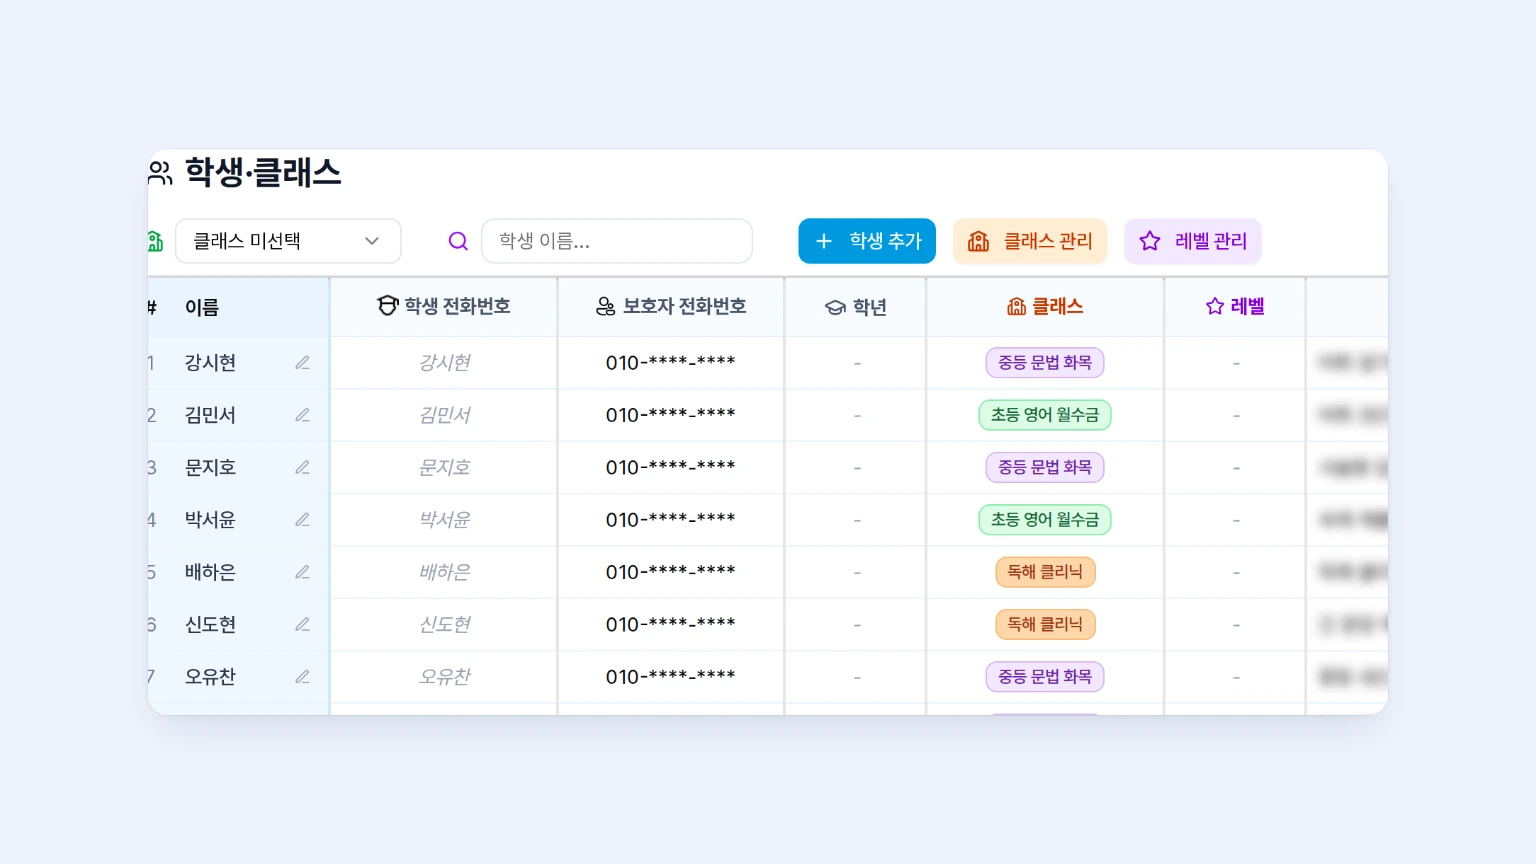Click 독해 클리닉 tag for 배하은
Screen dimensions: 1536x864
click(x=1045, y=572)
